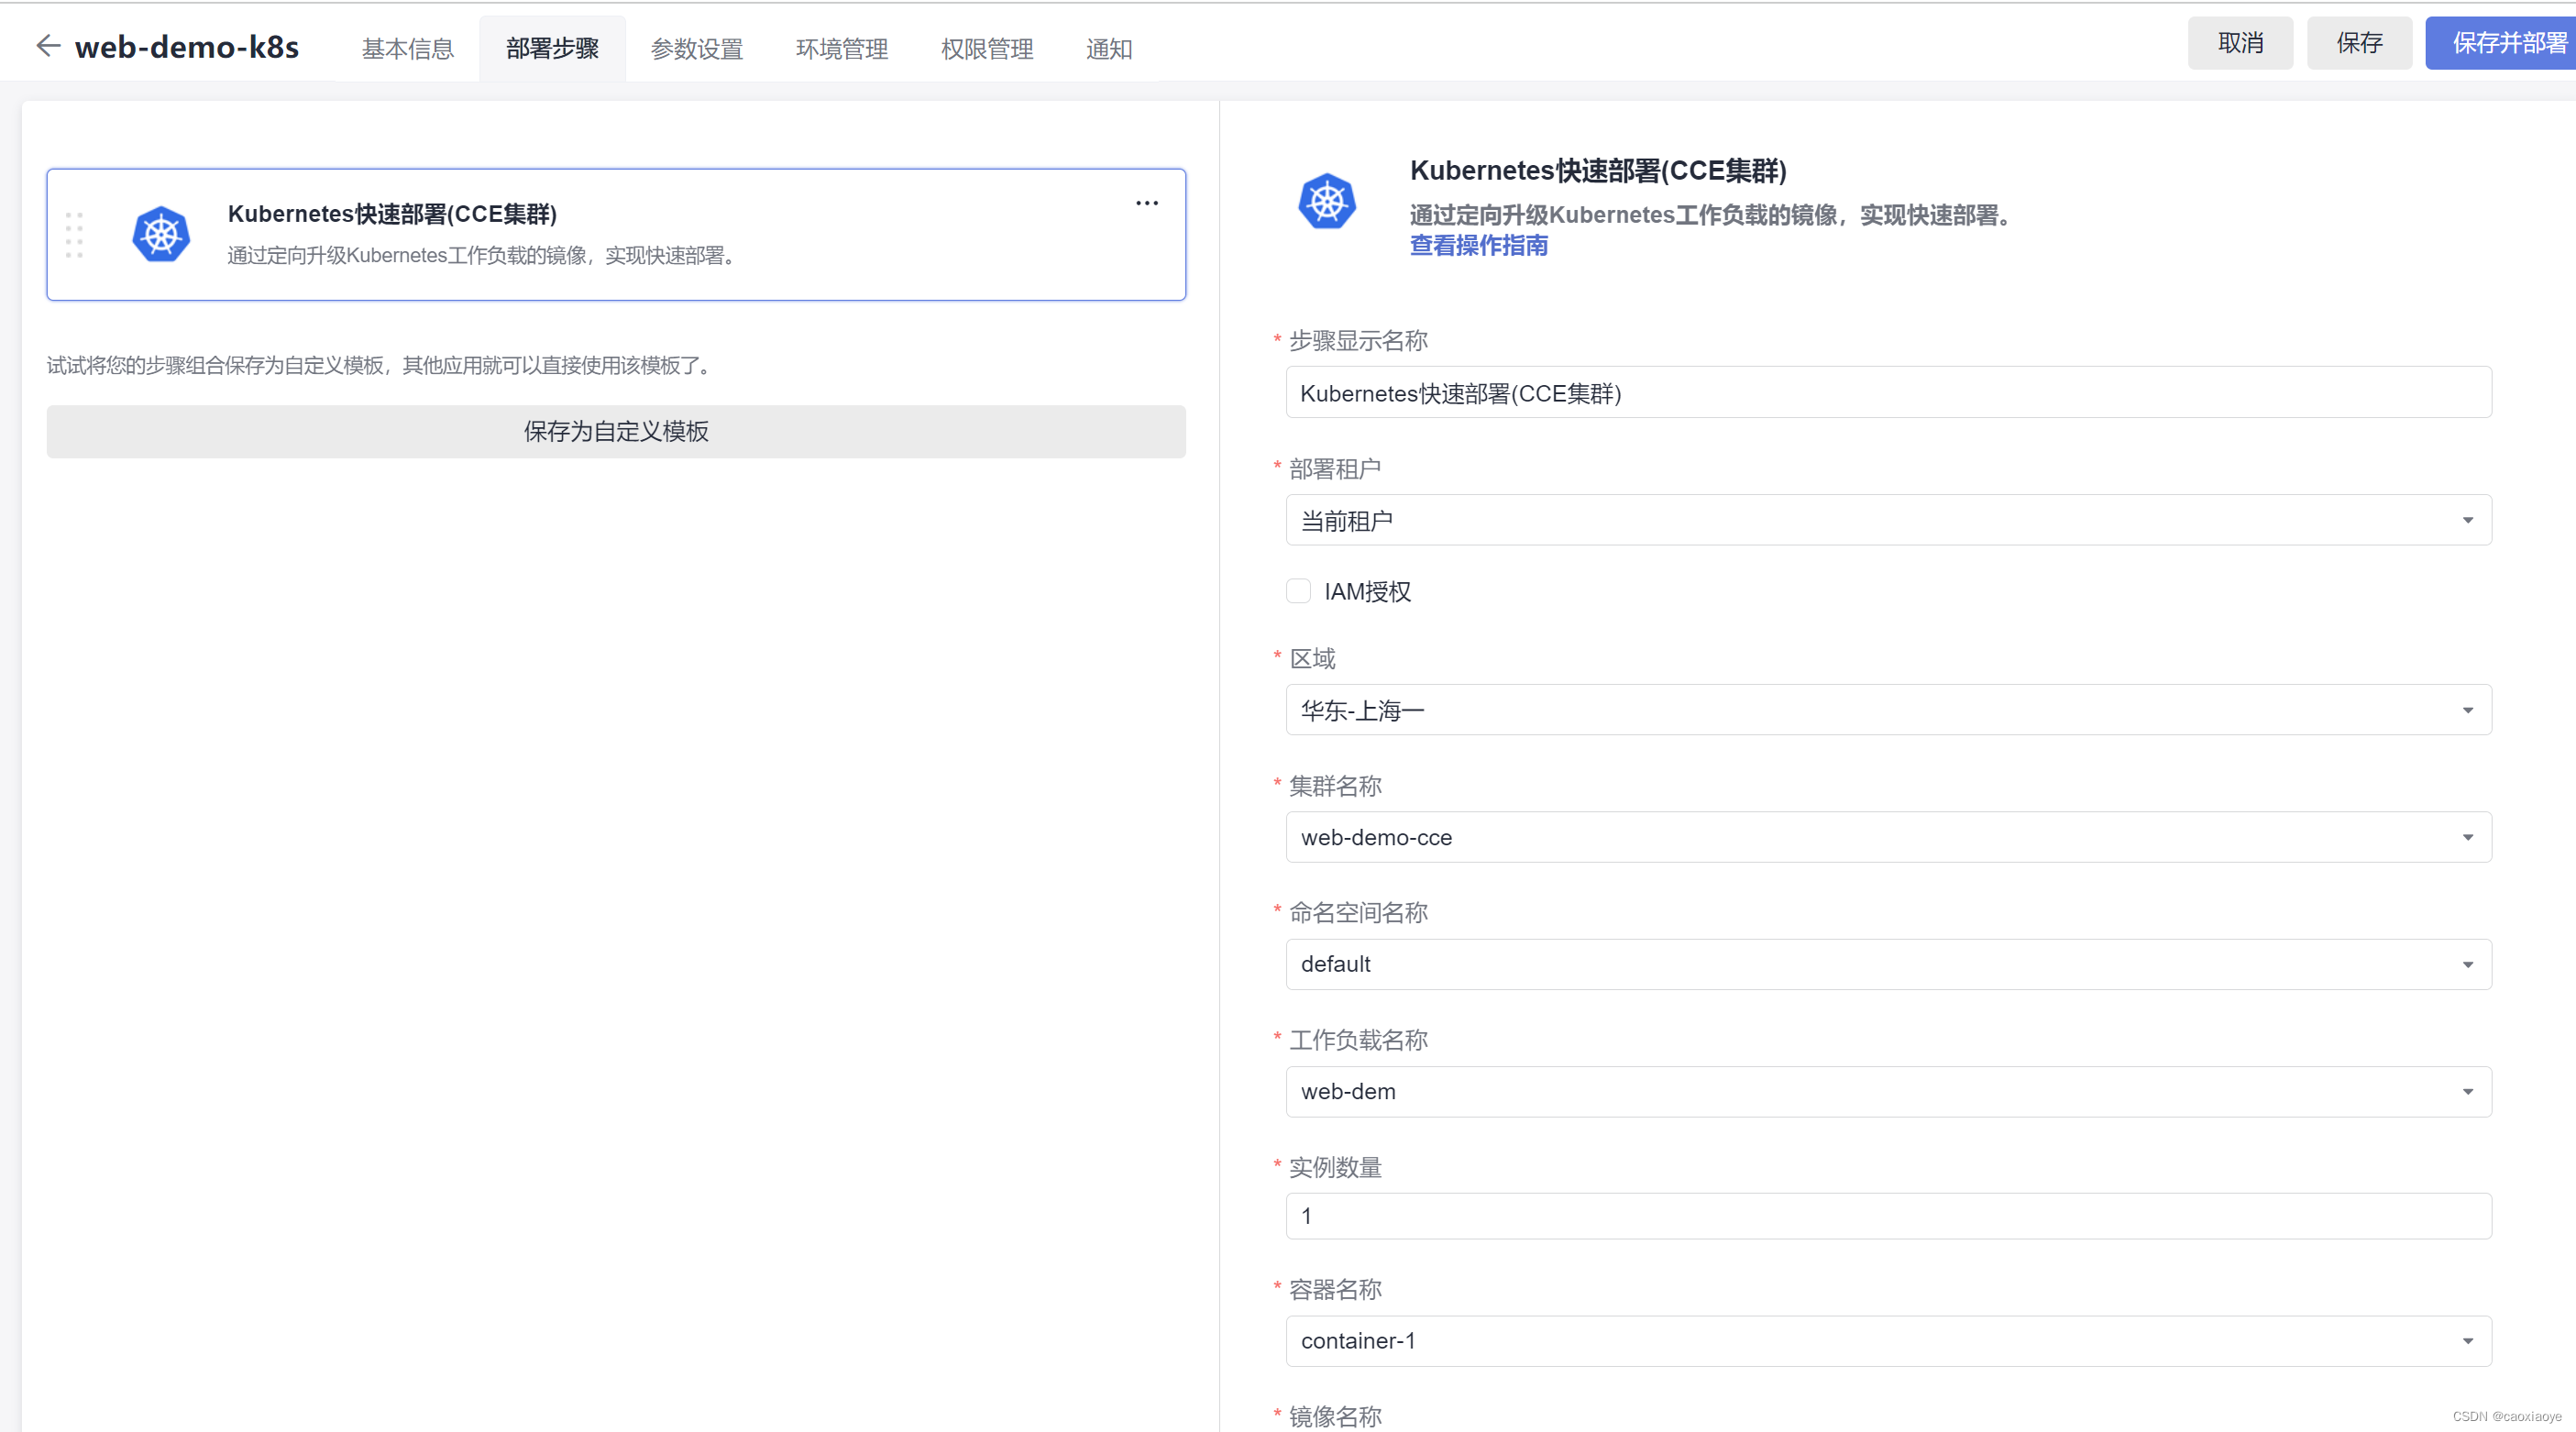Image resolution: width=2576 pixels, height=1432 pixels.
Task: Switch to the 参数设置 tab
Action: [x=697, y=47]
